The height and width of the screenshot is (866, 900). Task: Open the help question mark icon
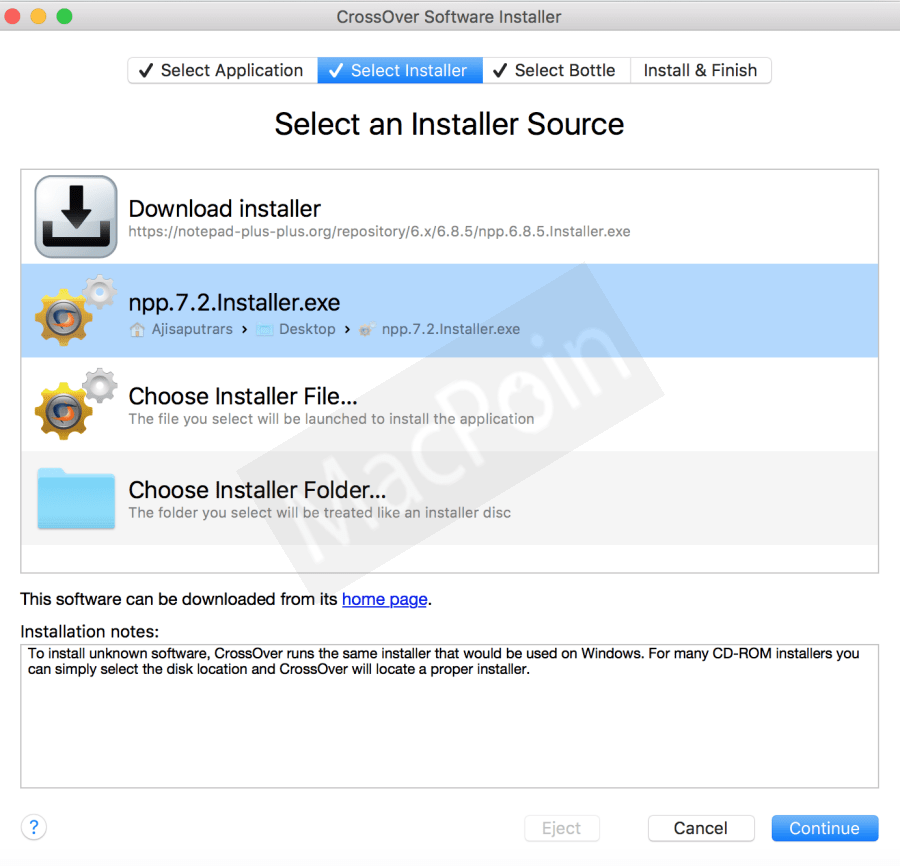[33, 827]
